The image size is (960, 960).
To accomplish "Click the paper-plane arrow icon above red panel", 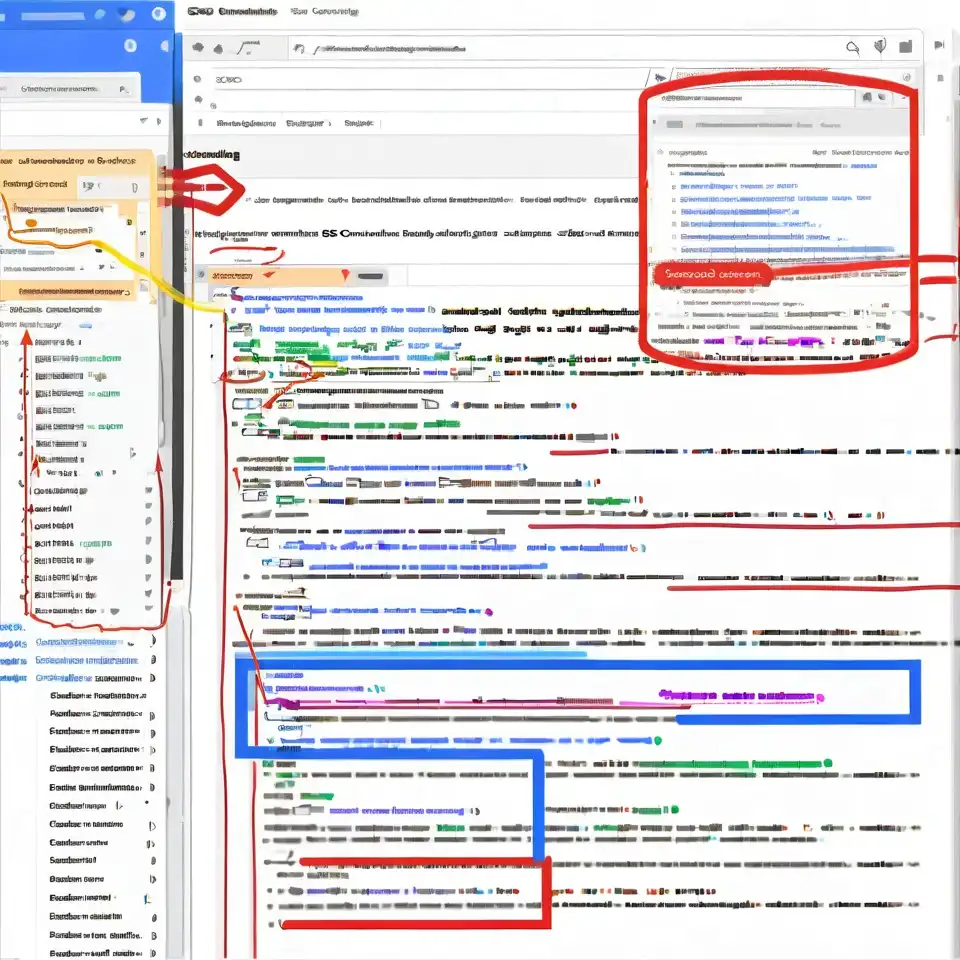I will click(658, 77).
